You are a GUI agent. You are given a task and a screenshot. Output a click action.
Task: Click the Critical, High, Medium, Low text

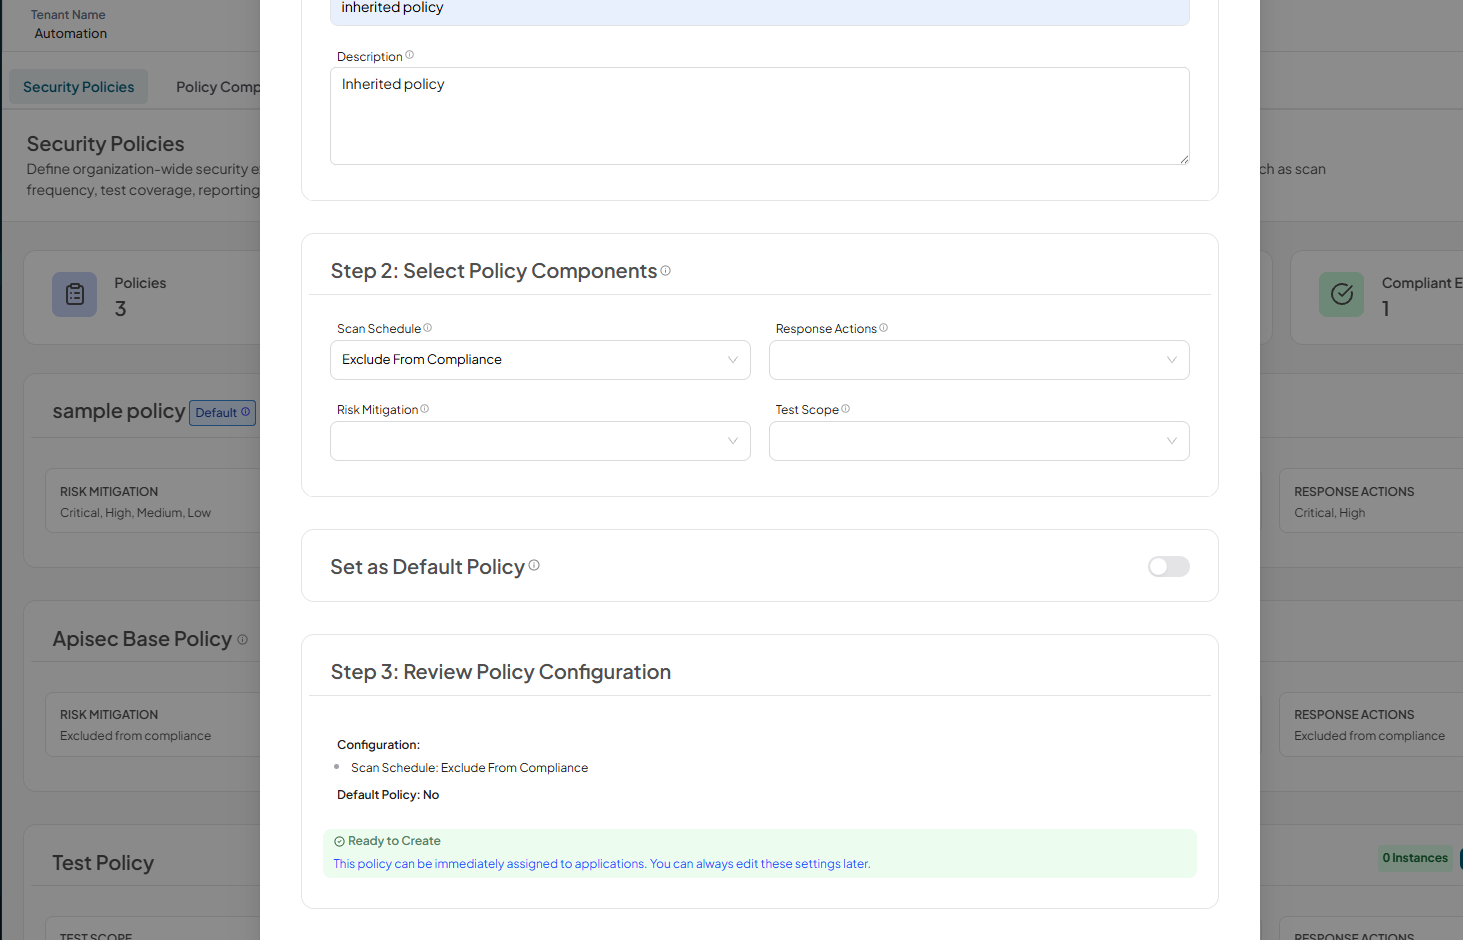point(135,513)
